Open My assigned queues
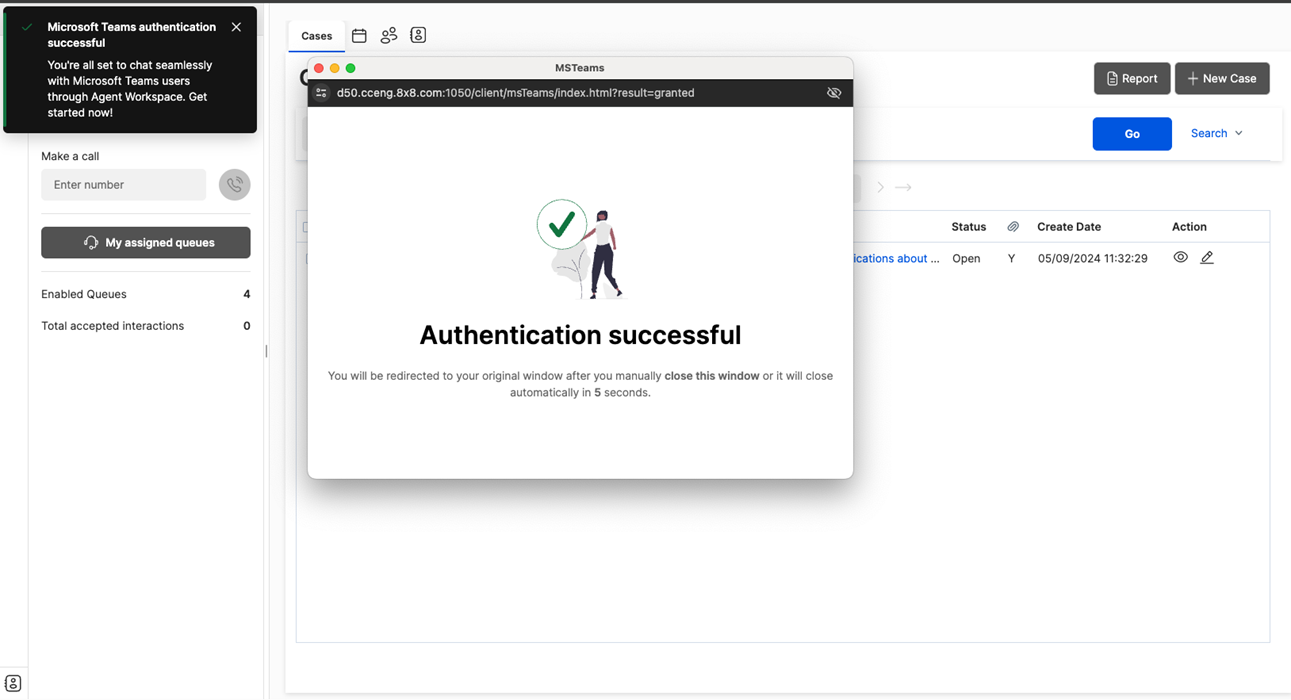The image size is (1291, 700). click(146, 242)
